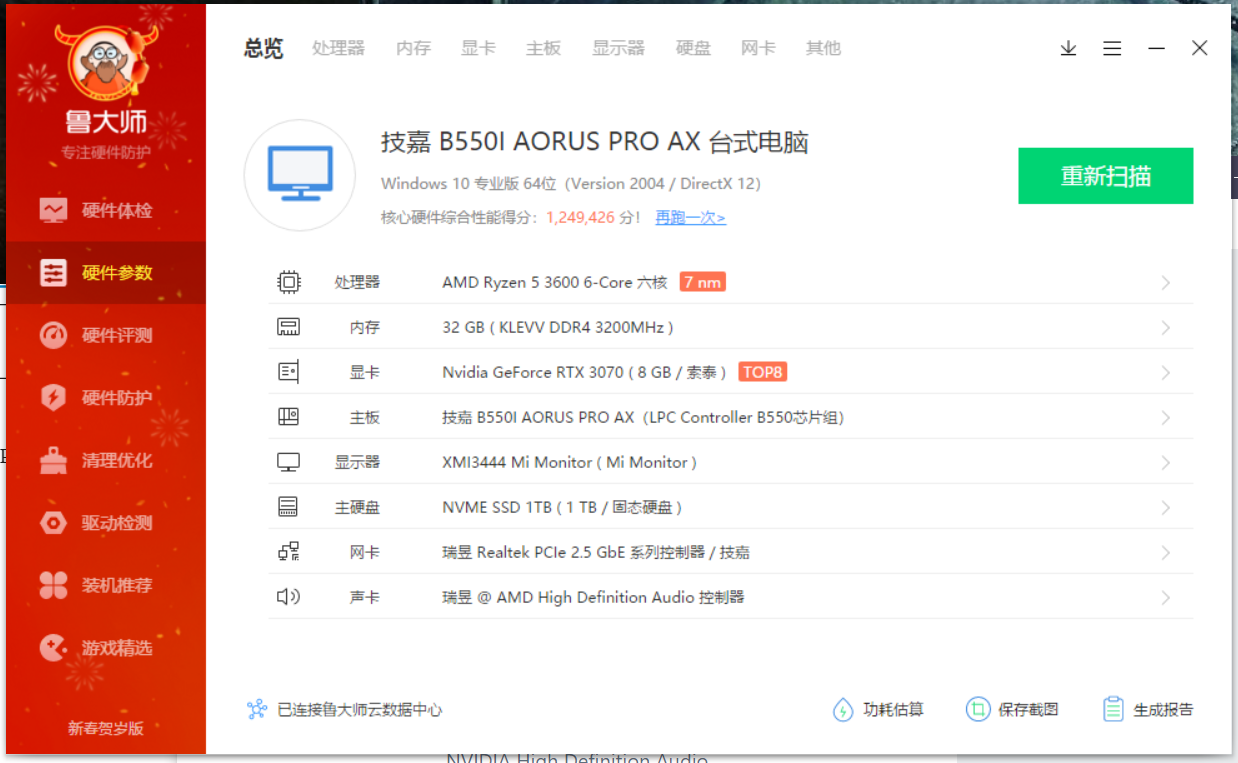Switch to the 内存 tab
Viewport: 1238px width, 763px height.
pyautogui.click(x=413, y=48)
